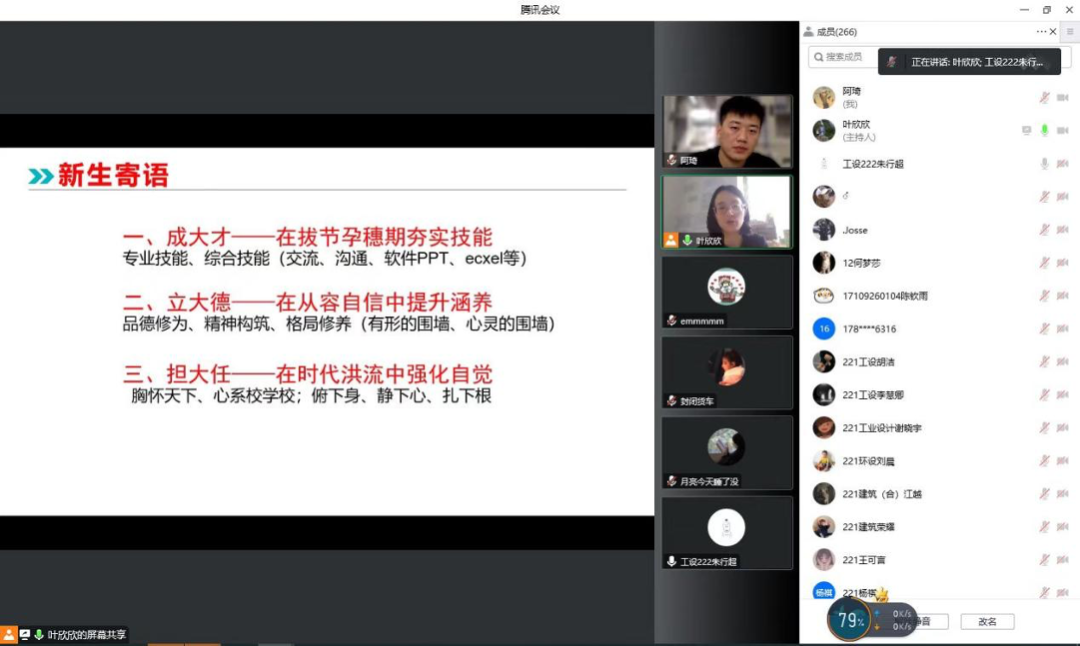Click the camera icon beside 221王可言

1063,558
